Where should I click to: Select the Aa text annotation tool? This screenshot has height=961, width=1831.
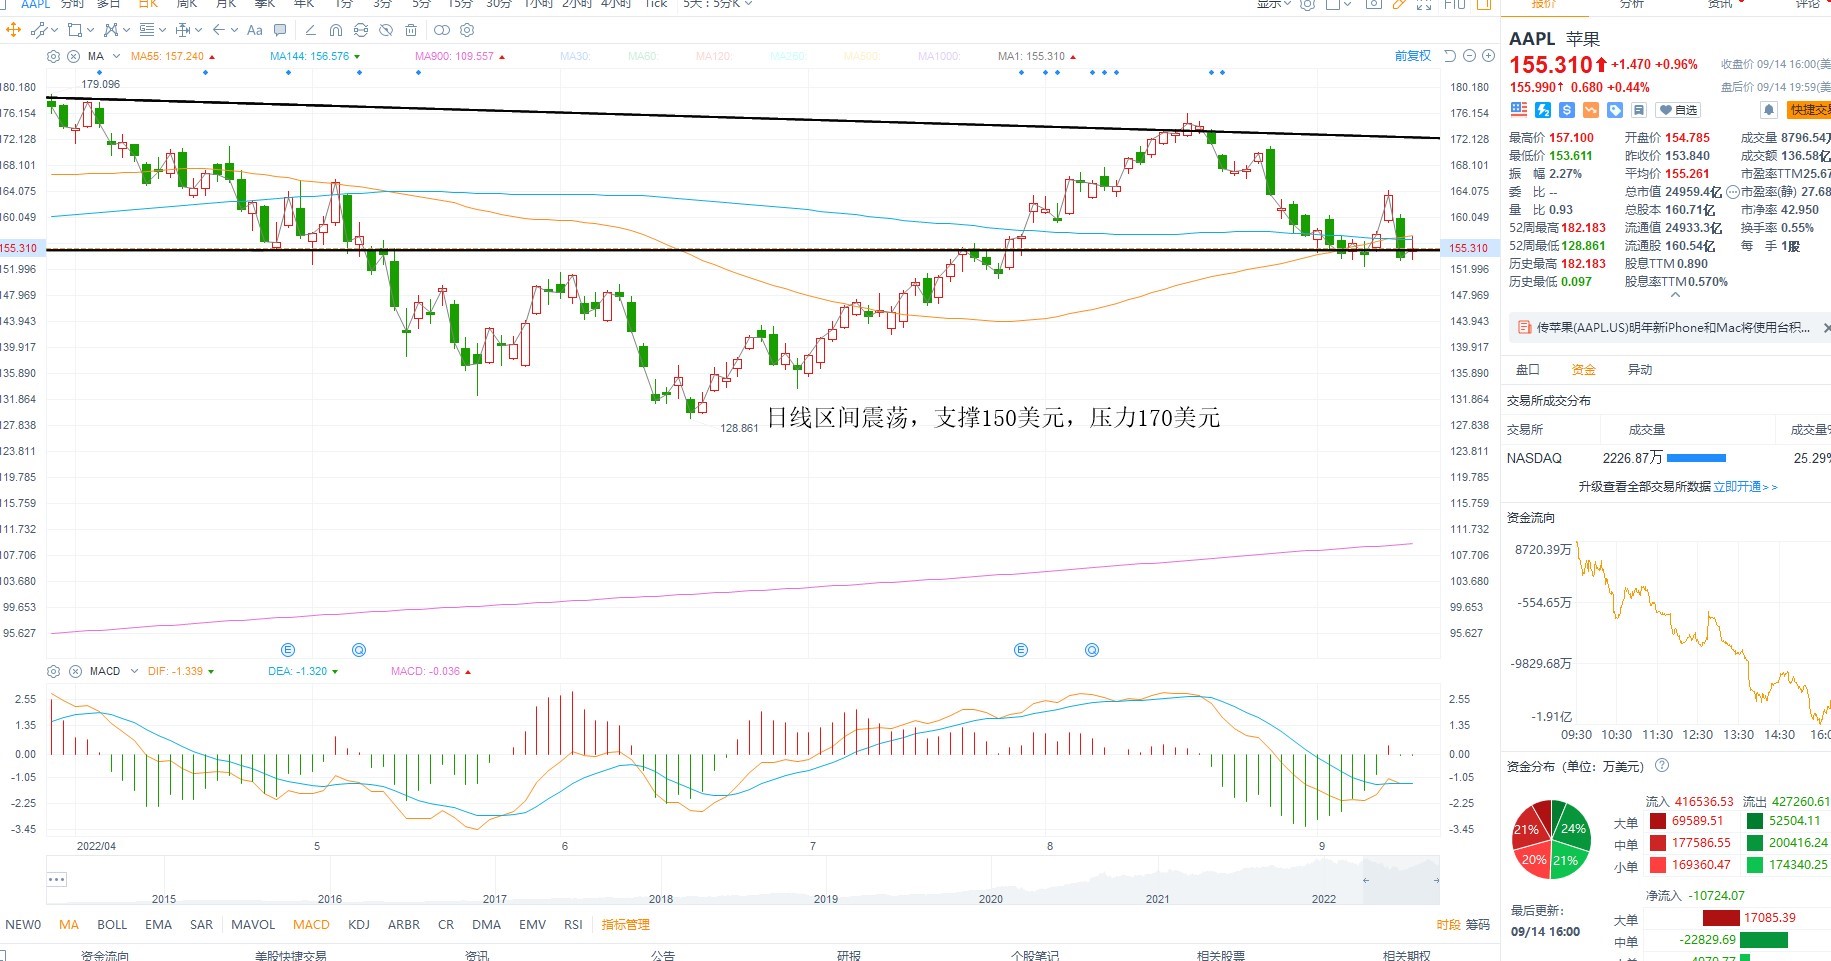(x=255, y=30)
